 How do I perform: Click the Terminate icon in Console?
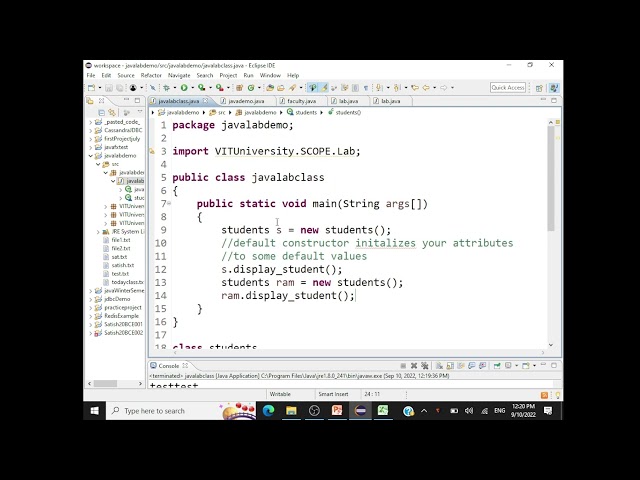point(403,366)
